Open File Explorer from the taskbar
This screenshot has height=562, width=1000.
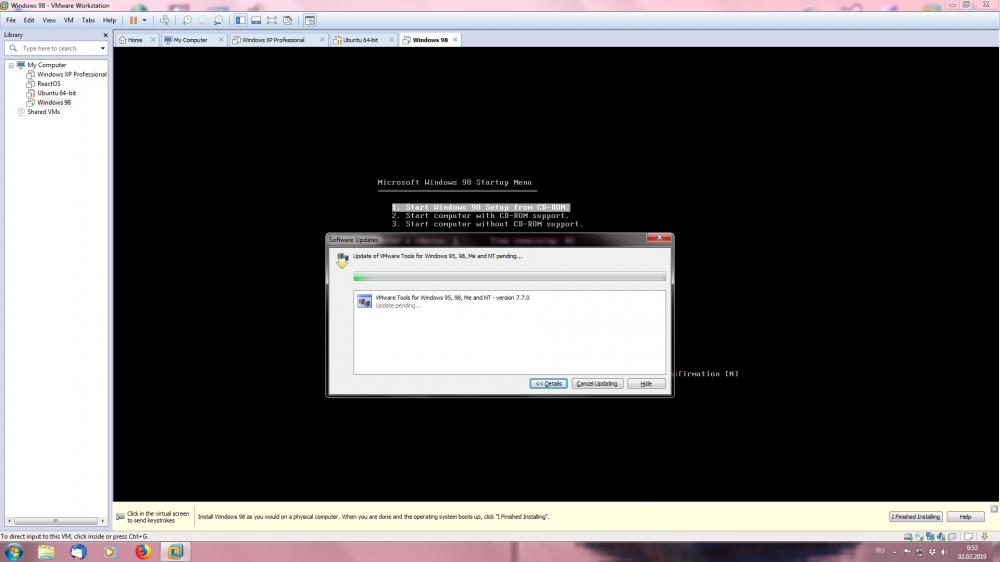pos(46,552)
